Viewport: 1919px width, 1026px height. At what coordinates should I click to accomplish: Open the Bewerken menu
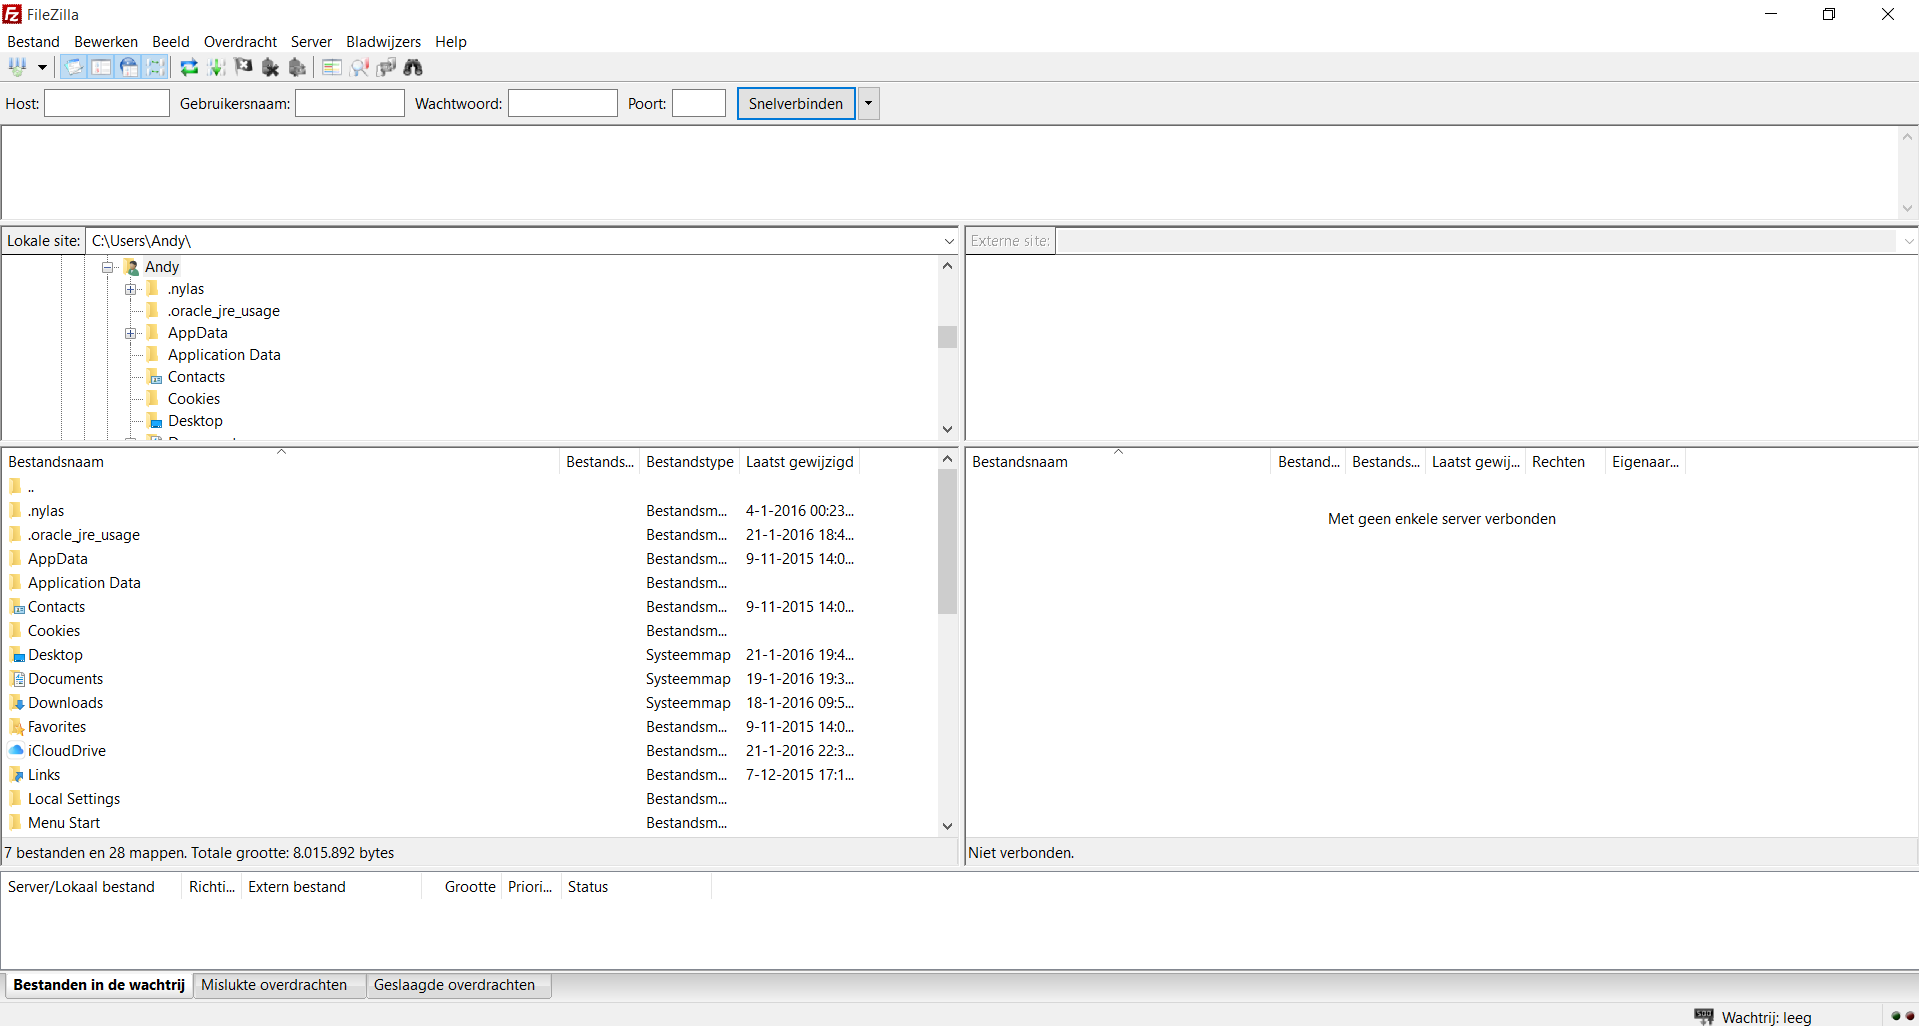pos(106,42)
